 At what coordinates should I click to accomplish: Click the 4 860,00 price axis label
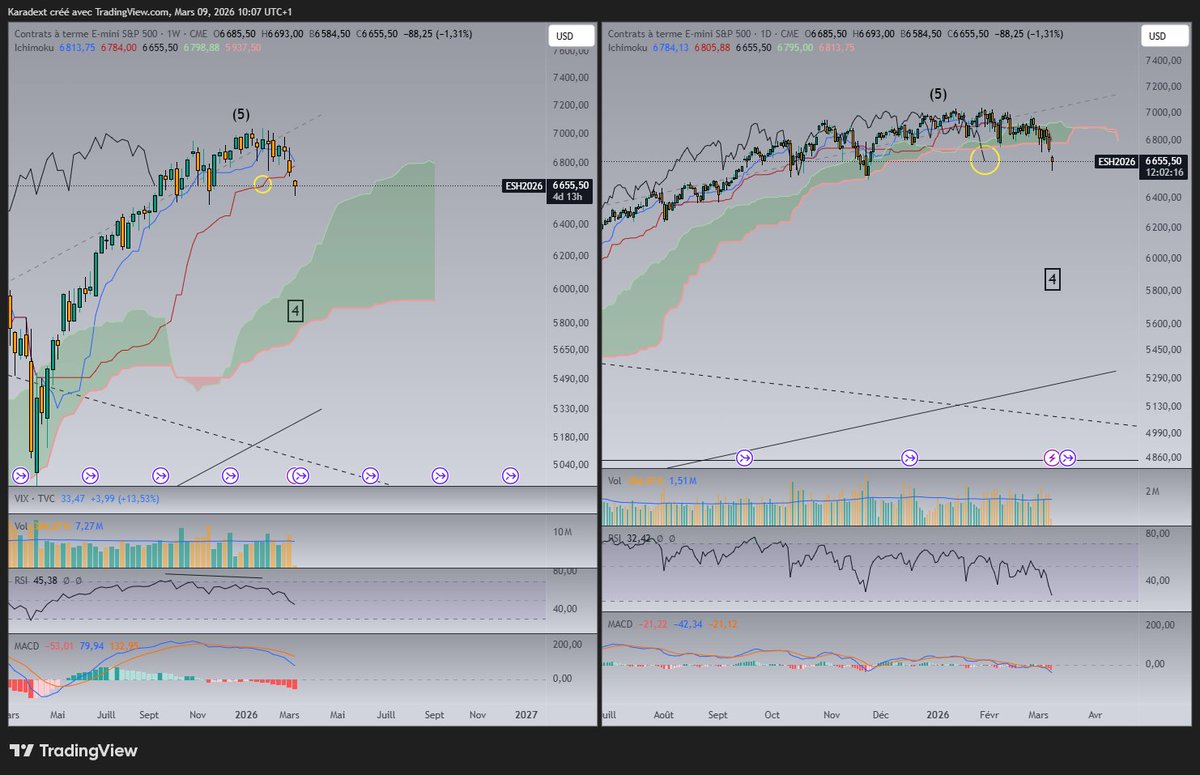(1163, 458)
